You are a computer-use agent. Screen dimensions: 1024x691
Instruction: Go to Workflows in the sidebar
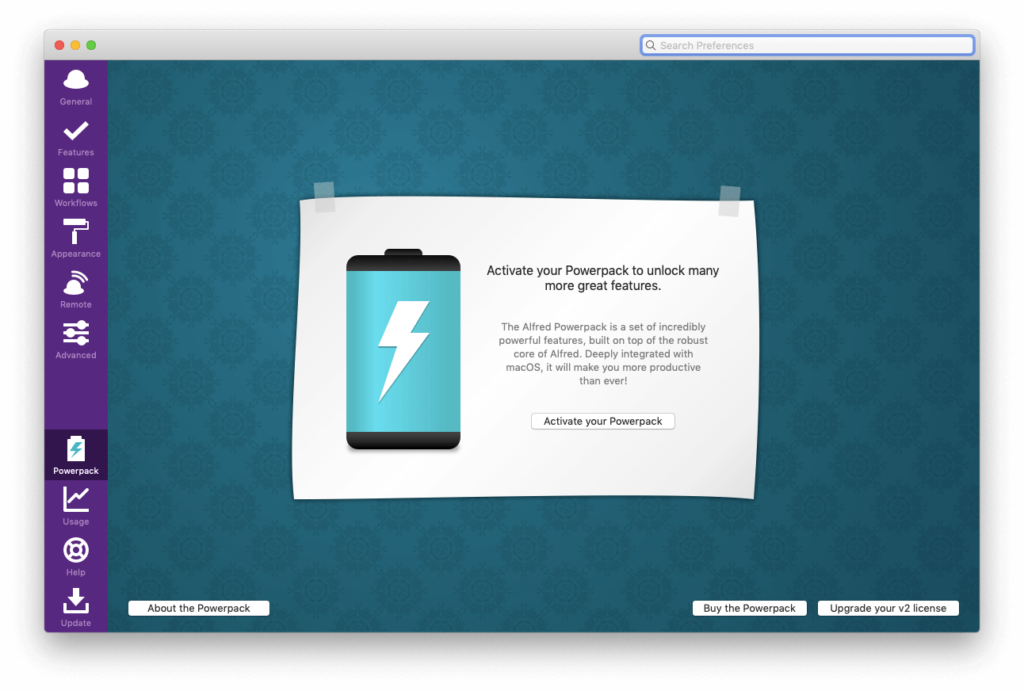[76, 189]
